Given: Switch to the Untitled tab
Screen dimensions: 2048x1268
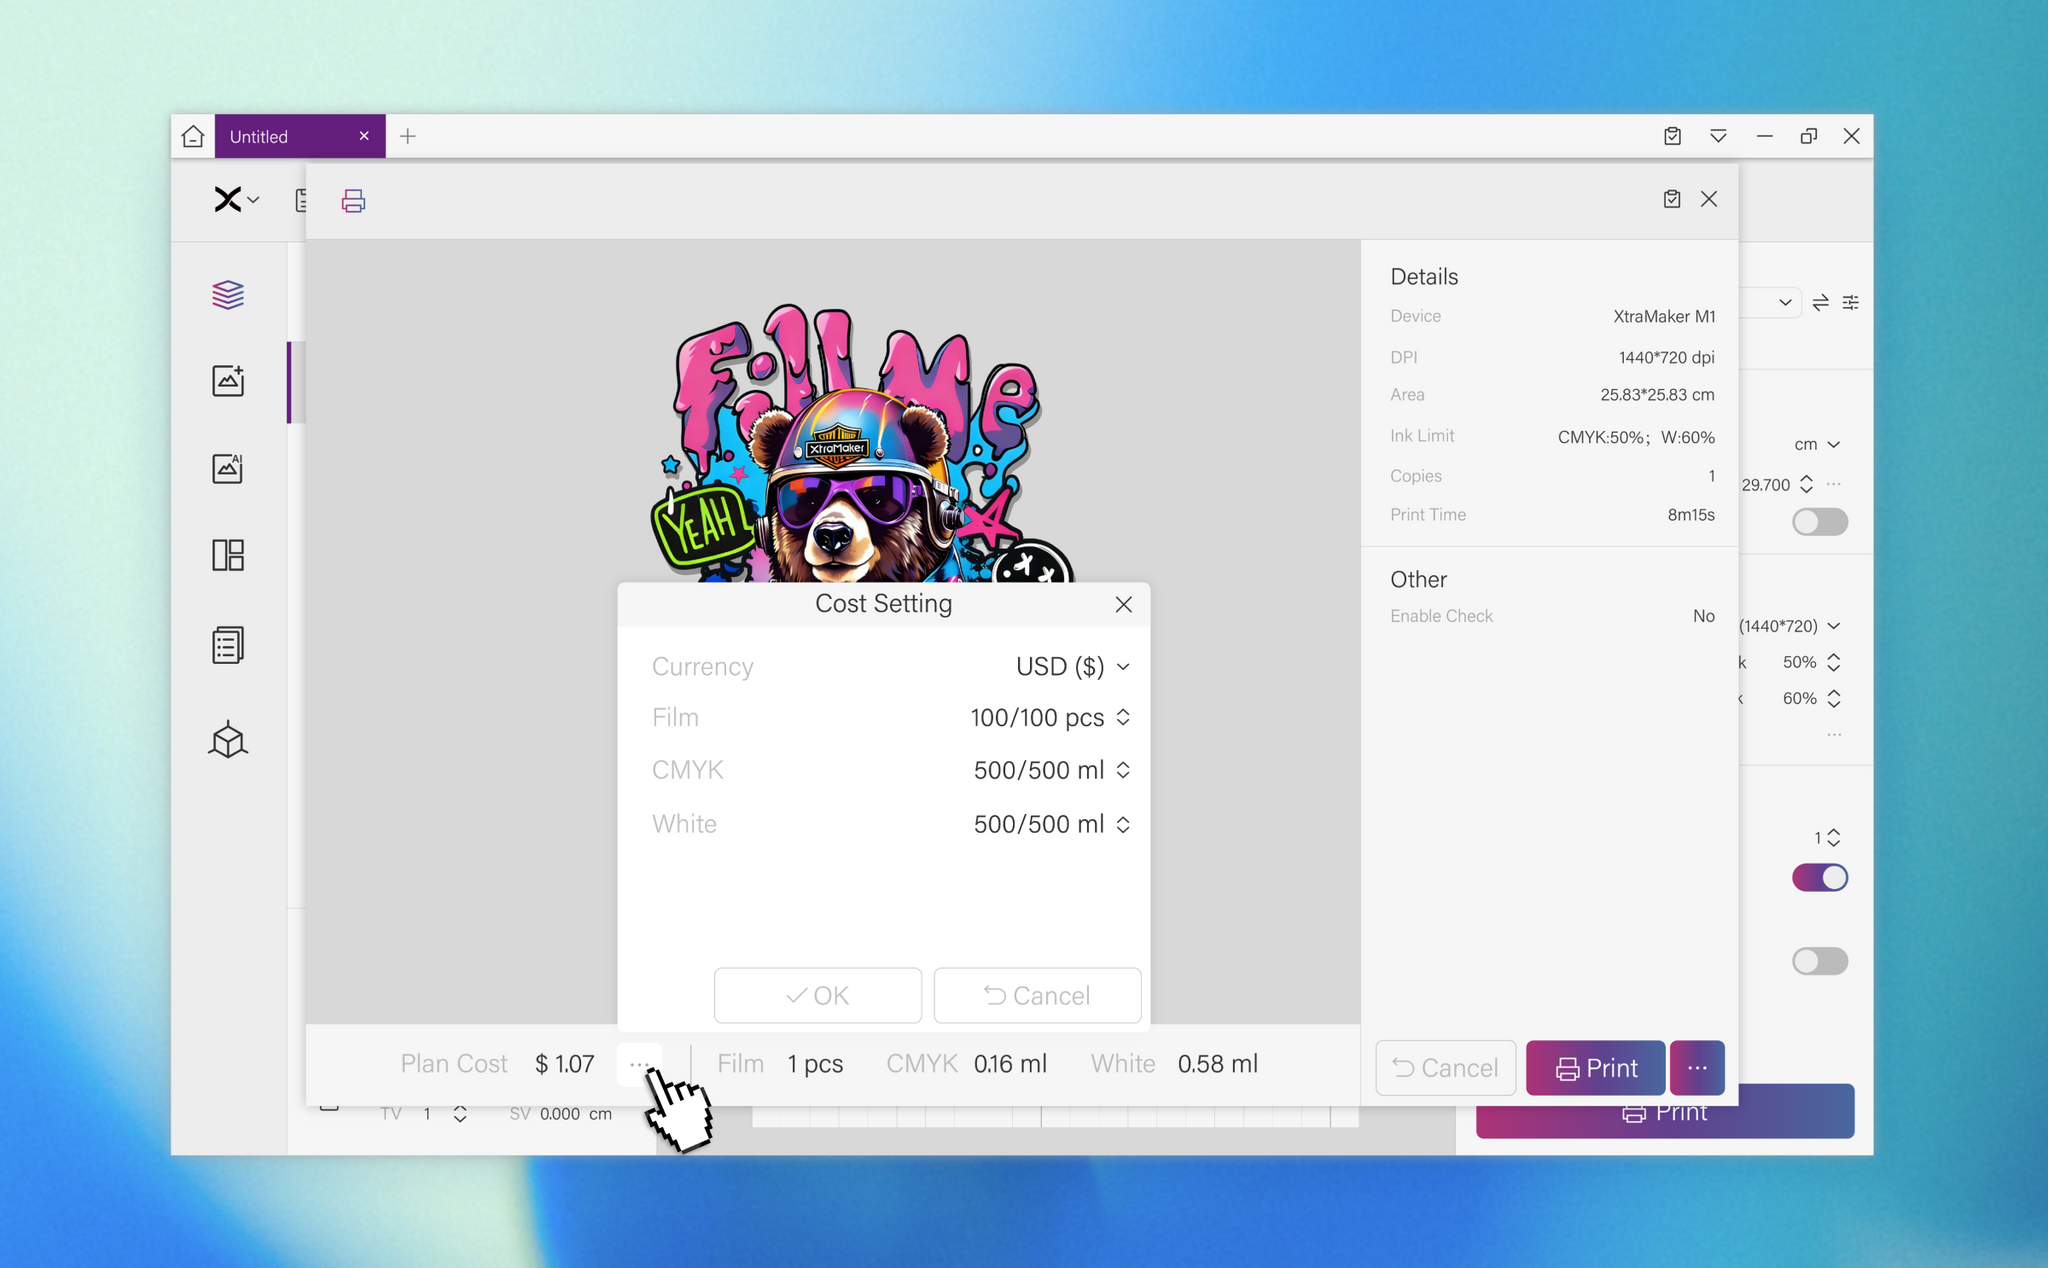Looking at the screenshot, I should click(x=299, y=136).
